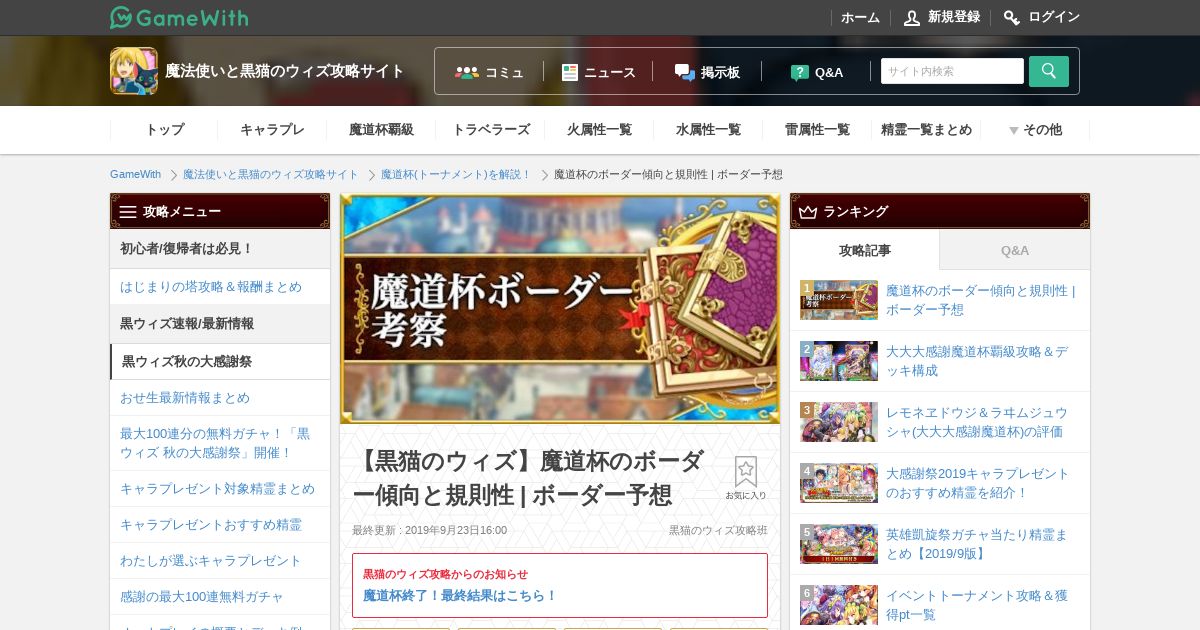This screenshot has height=630, width=1200.
Task: Open はじまりの塔攻略＆報酬まとめ sidebar link
Action: coord(220,287)
